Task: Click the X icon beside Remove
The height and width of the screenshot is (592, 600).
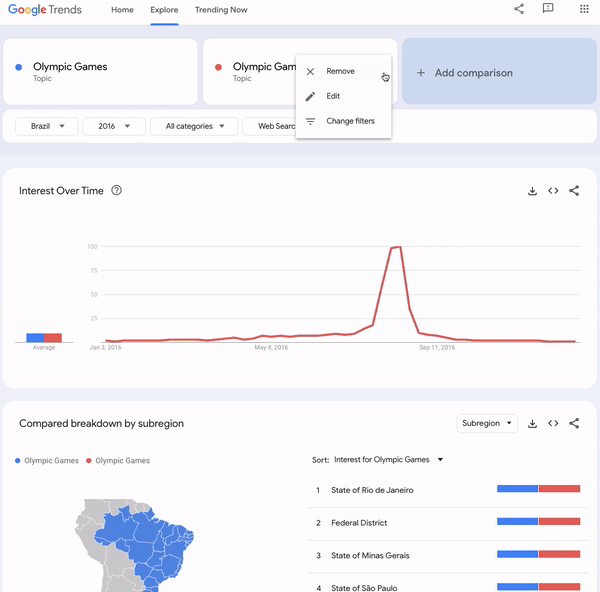Action: click(x=310, y=72)
